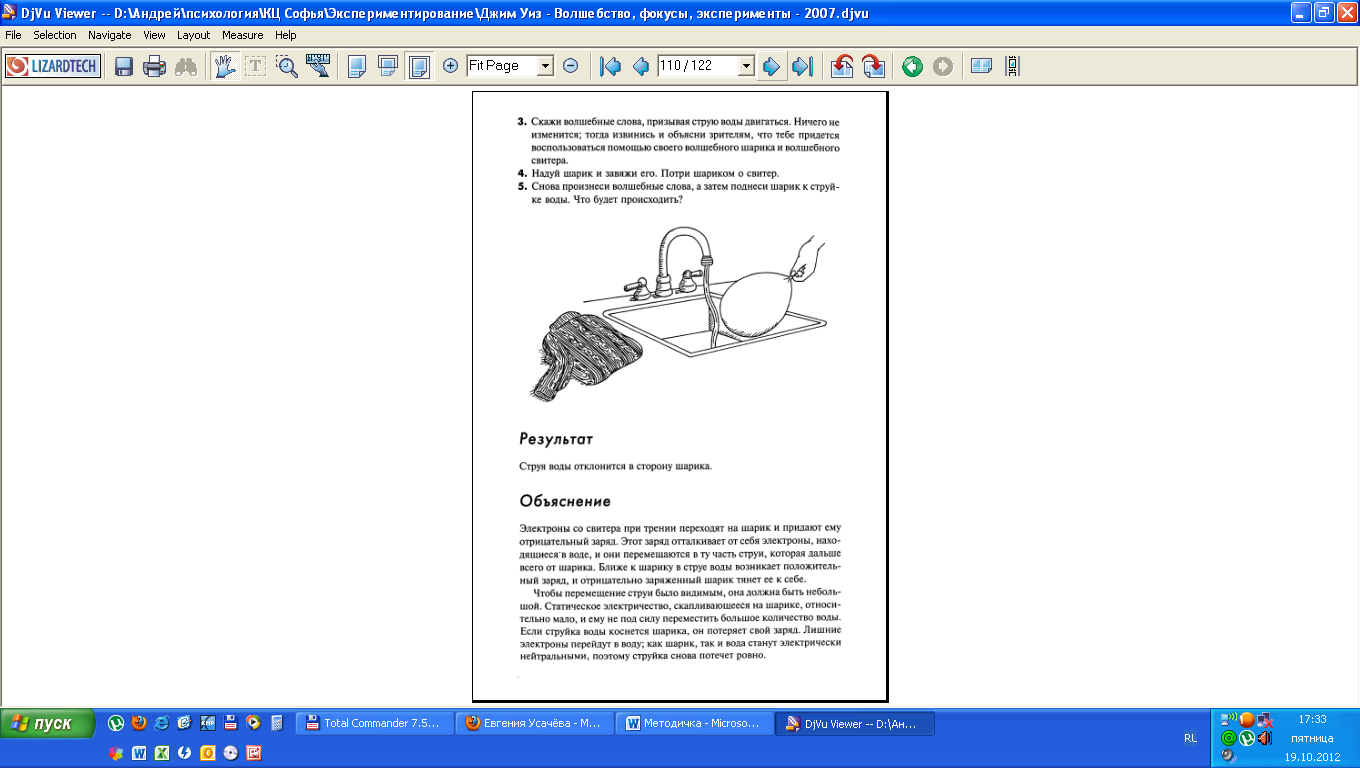Go to the first page

click(x=609, y=66)
